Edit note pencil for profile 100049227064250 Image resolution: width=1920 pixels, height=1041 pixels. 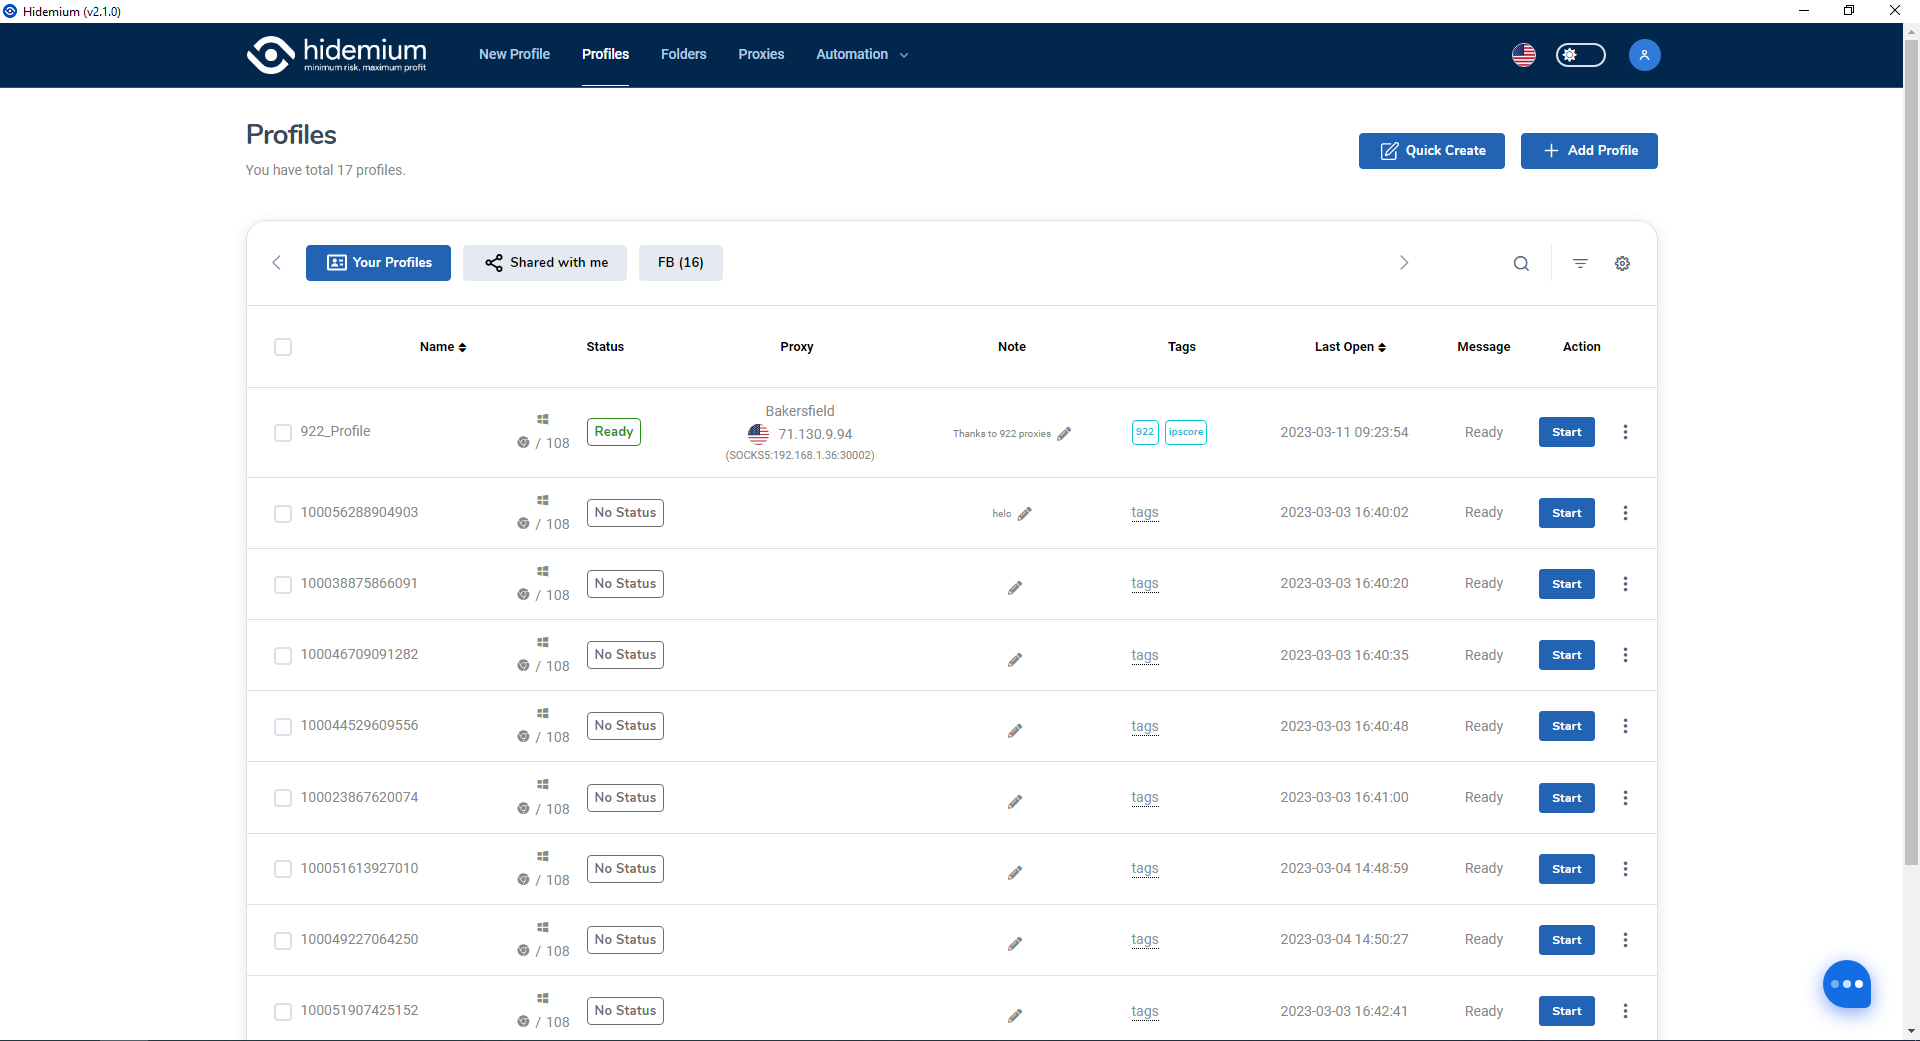pos(1015,943)
